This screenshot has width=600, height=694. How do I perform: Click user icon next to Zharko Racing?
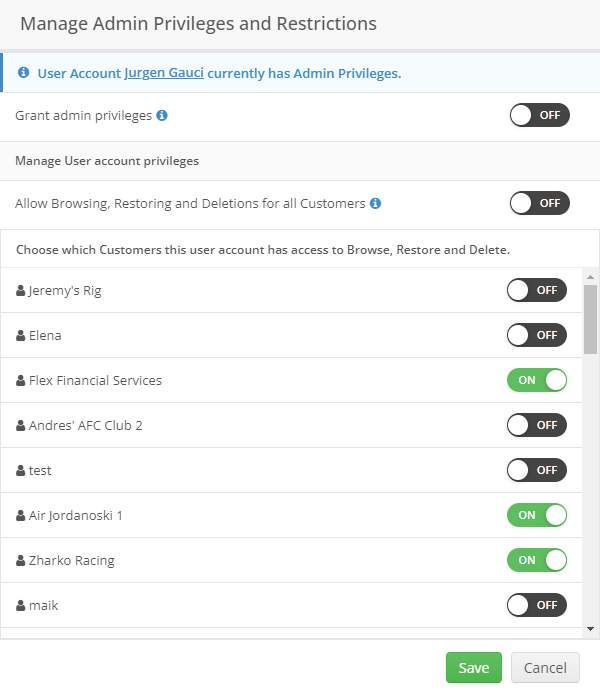coord(20,561)
